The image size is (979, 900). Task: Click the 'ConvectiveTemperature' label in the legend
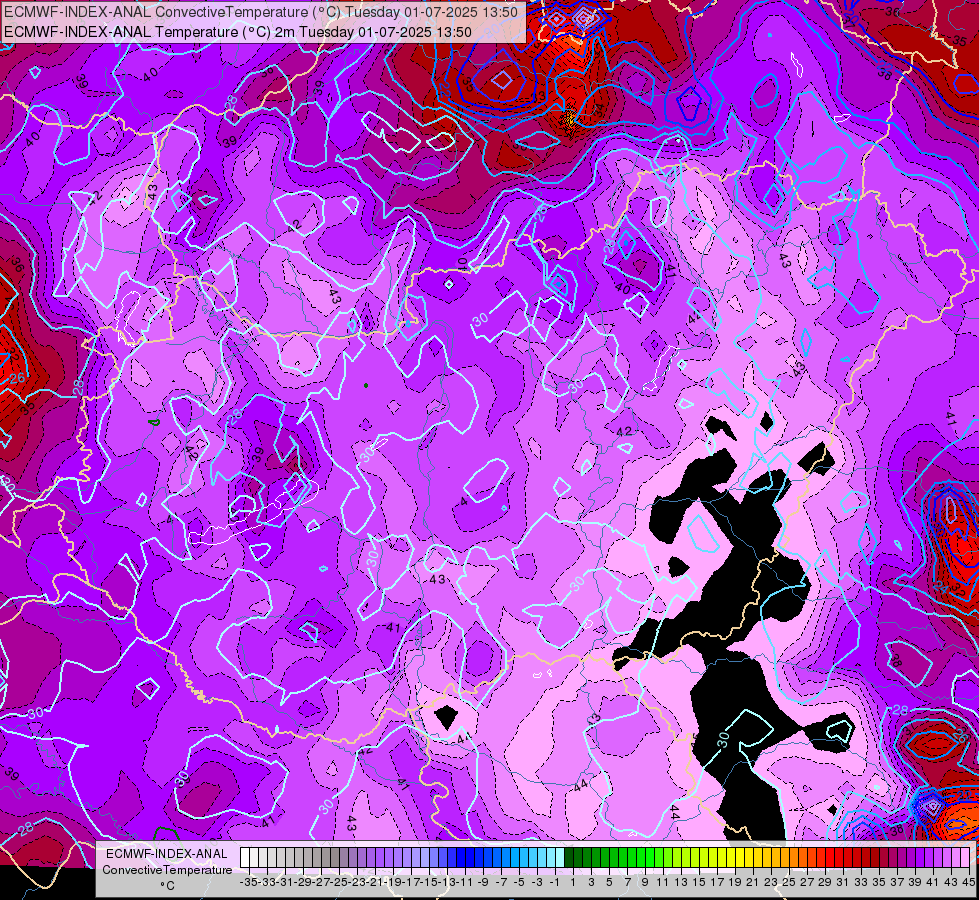coord(167,870)
